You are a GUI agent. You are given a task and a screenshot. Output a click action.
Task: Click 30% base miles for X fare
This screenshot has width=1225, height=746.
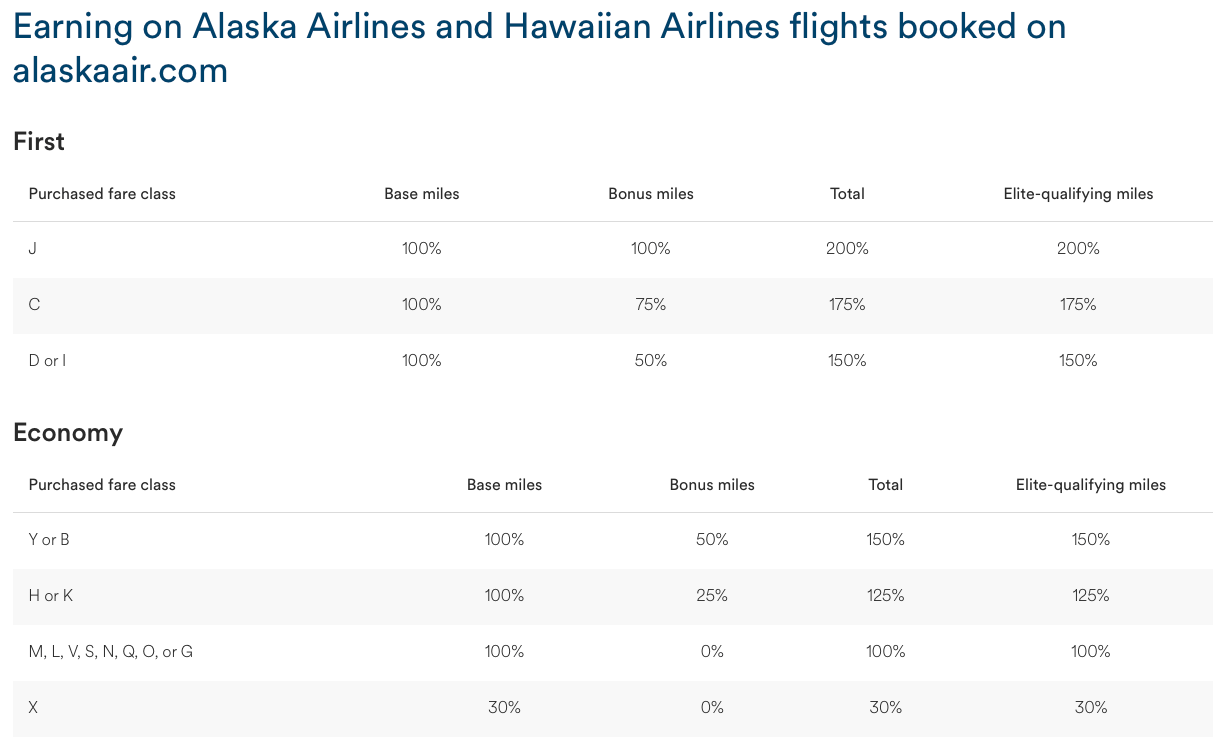[504, 708]
